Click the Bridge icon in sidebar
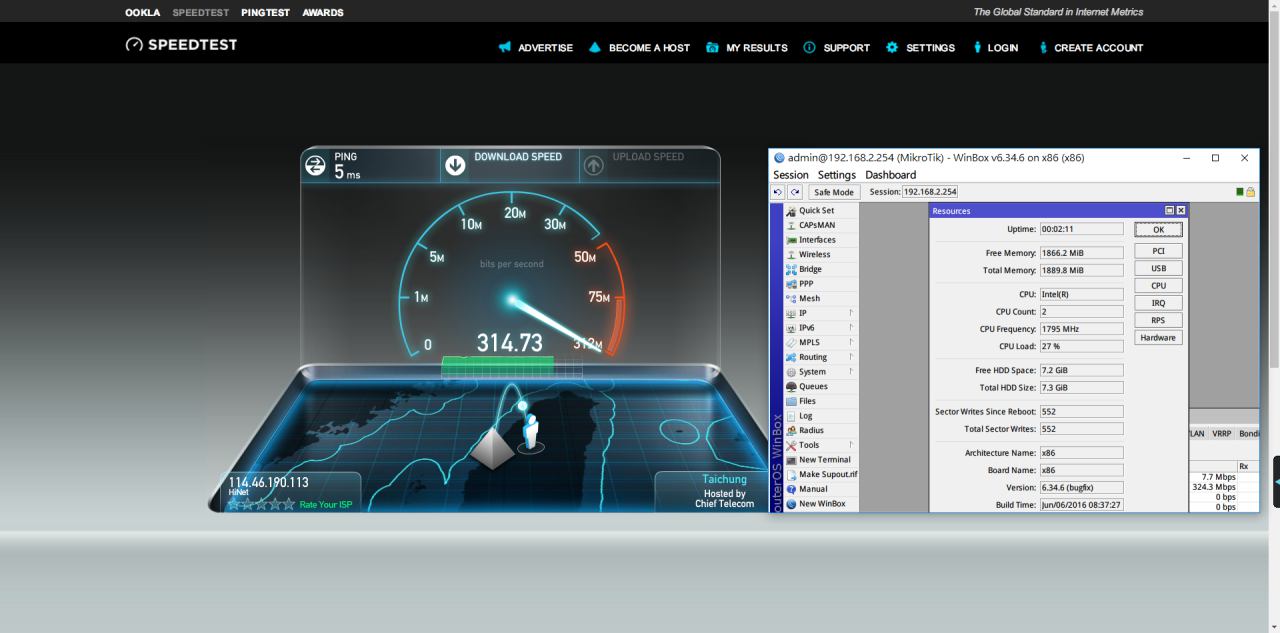Image resolution: width=1280 pixels, height=633 pixels. [792, 269]
